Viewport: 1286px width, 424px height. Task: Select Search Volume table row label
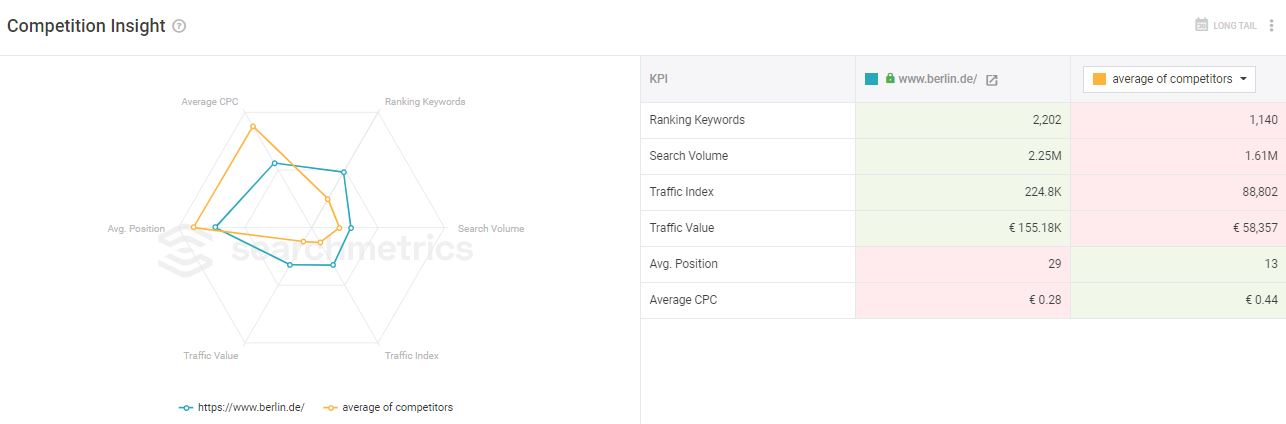pyautogui.click(x=689, y=156)
